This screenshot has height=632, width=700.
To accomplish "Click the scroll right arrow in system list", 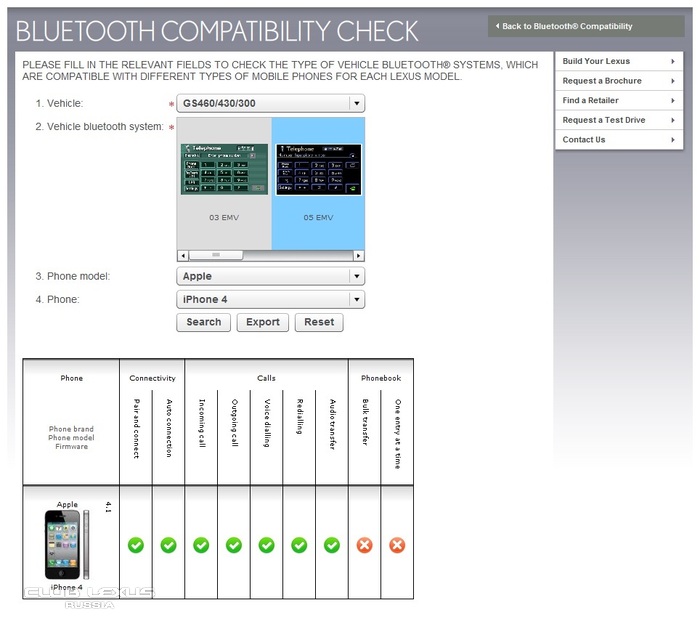I will (359, 255).
